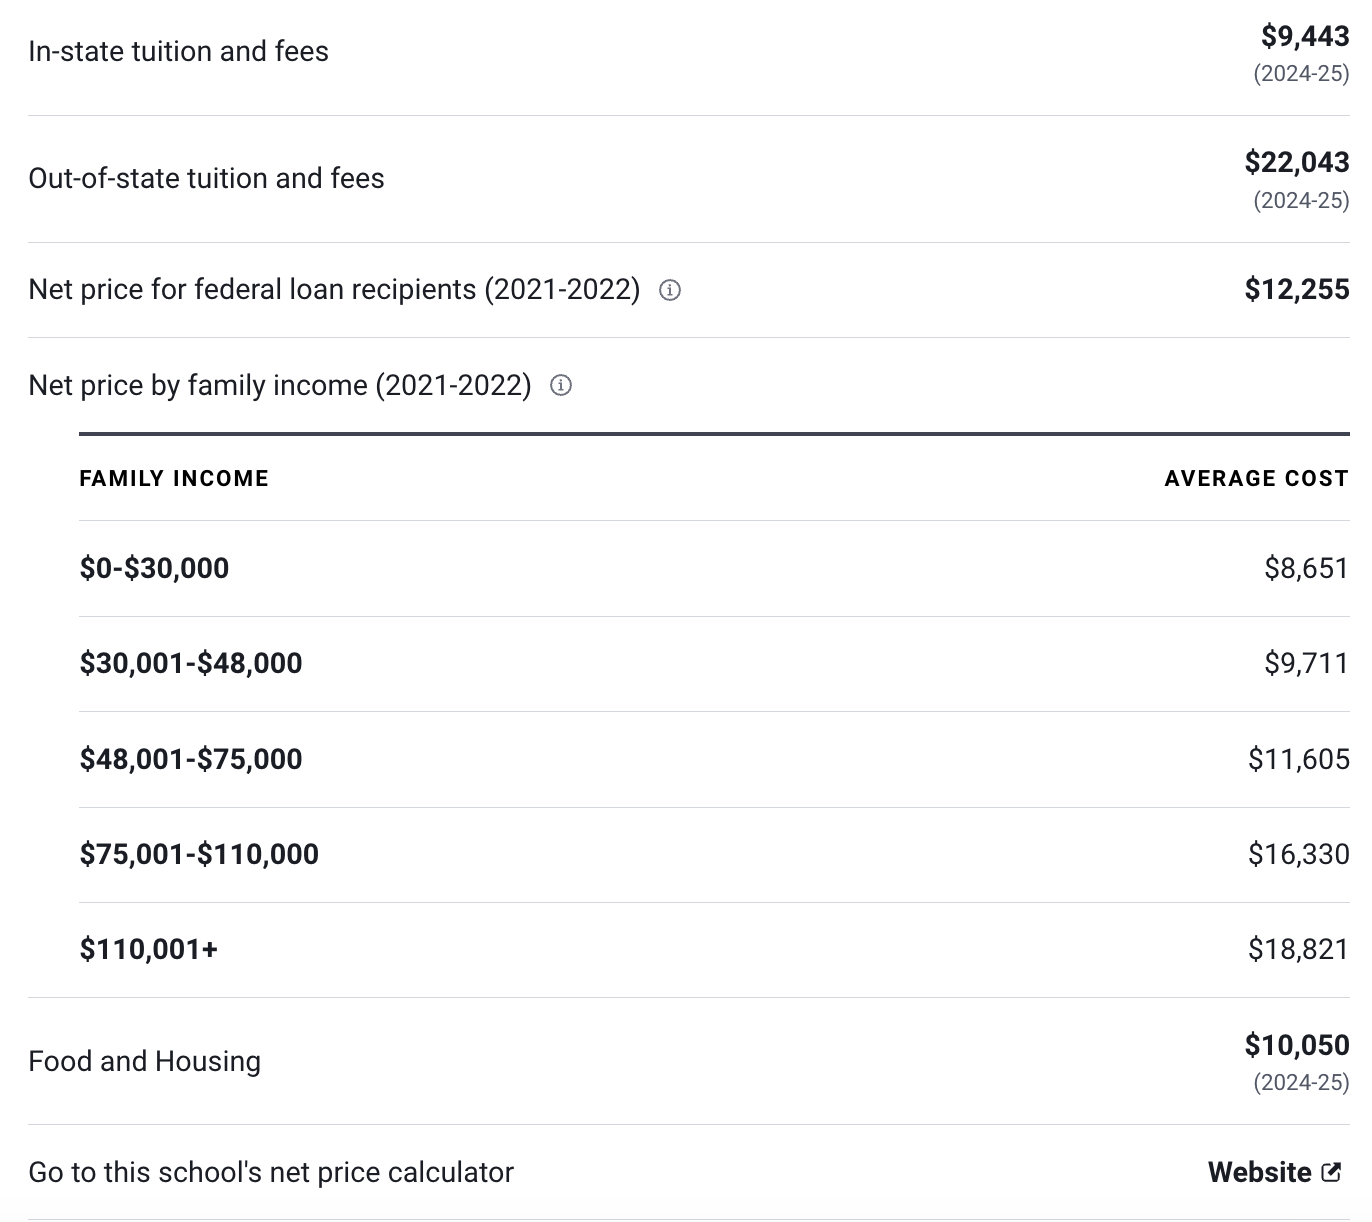This screenshot has width=1372, height=1222.
Task: Click info icon beside net price by family income
Action: 561,385
